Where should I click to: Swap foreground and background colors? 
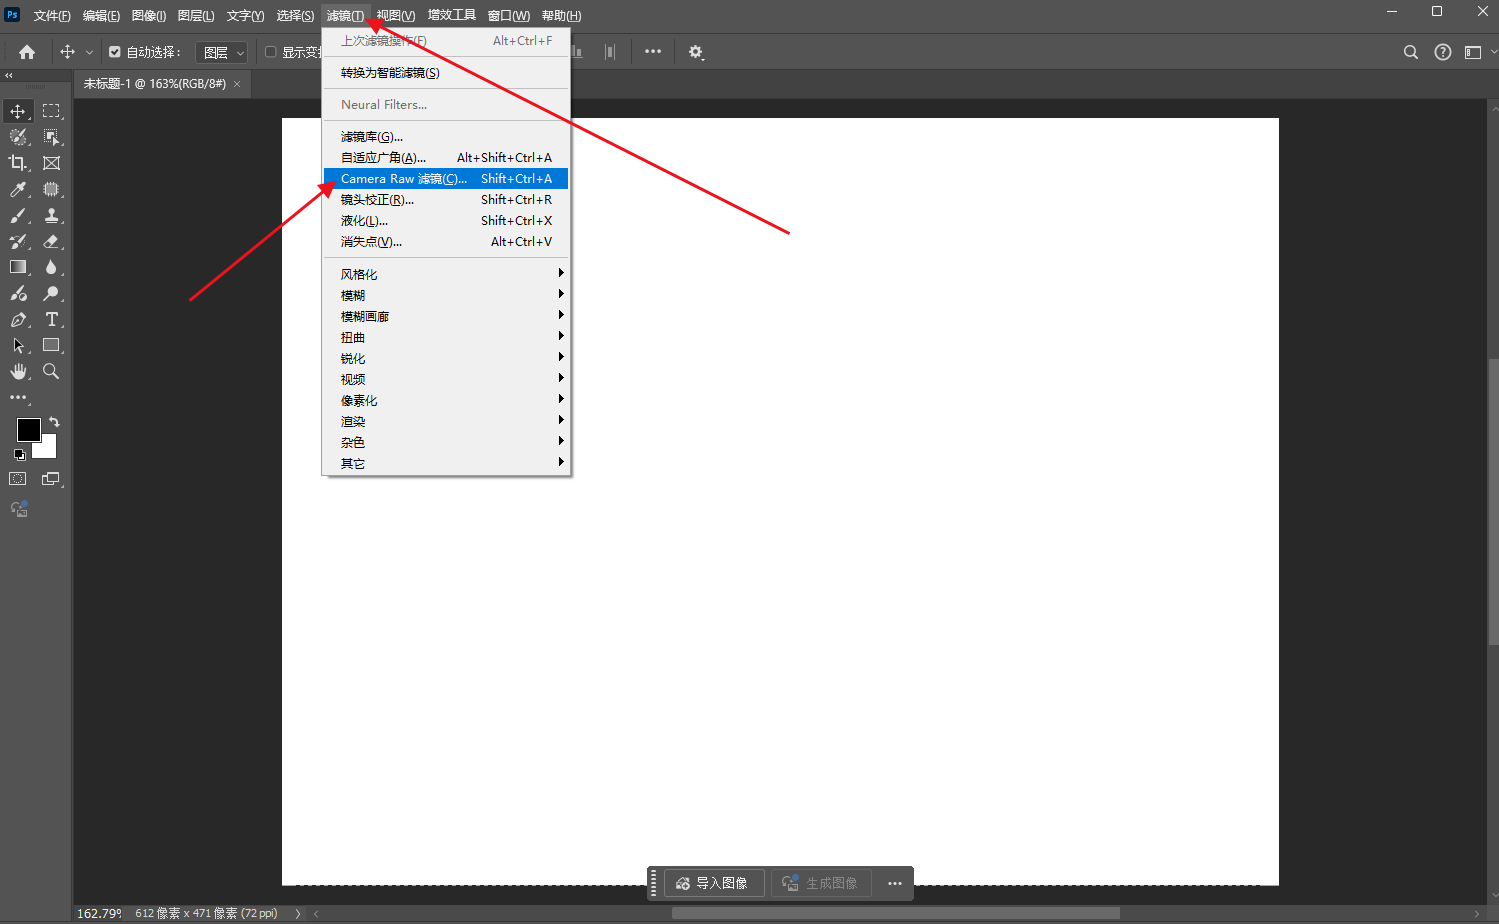(x=54, y=422)
